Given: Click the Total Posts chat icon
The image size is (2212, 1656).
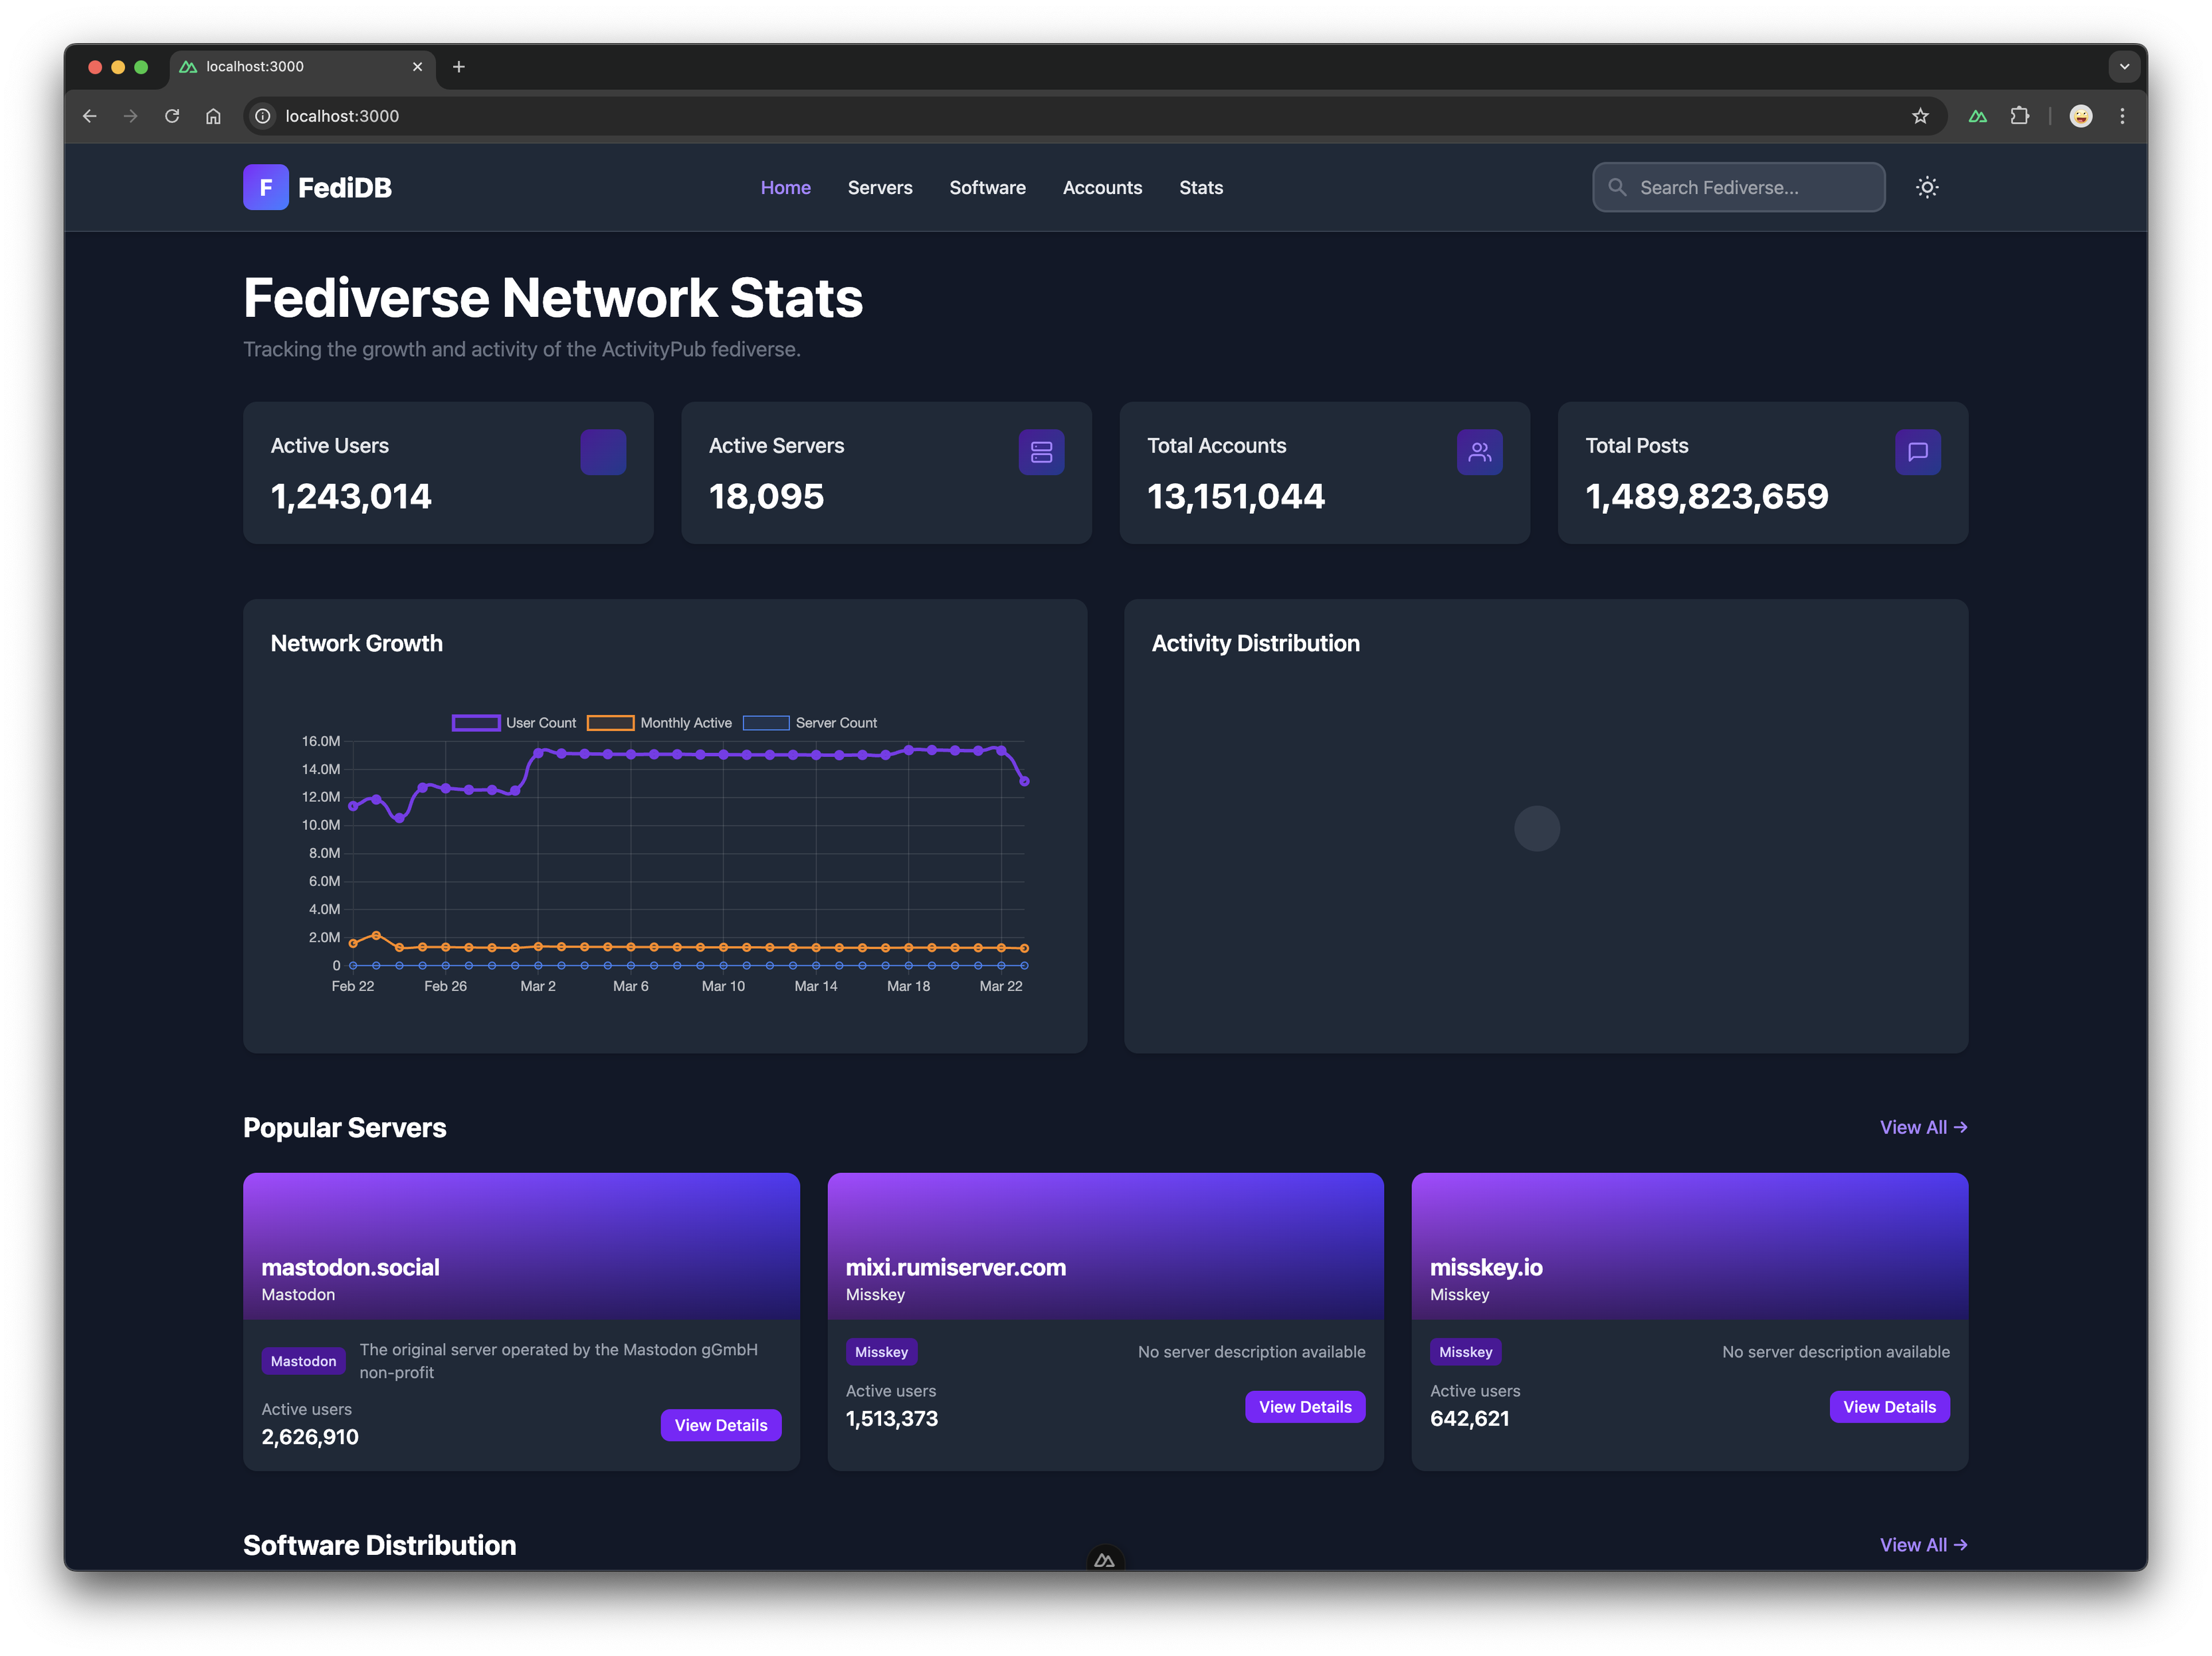Looking at the screenshot, I should 1917,452.
